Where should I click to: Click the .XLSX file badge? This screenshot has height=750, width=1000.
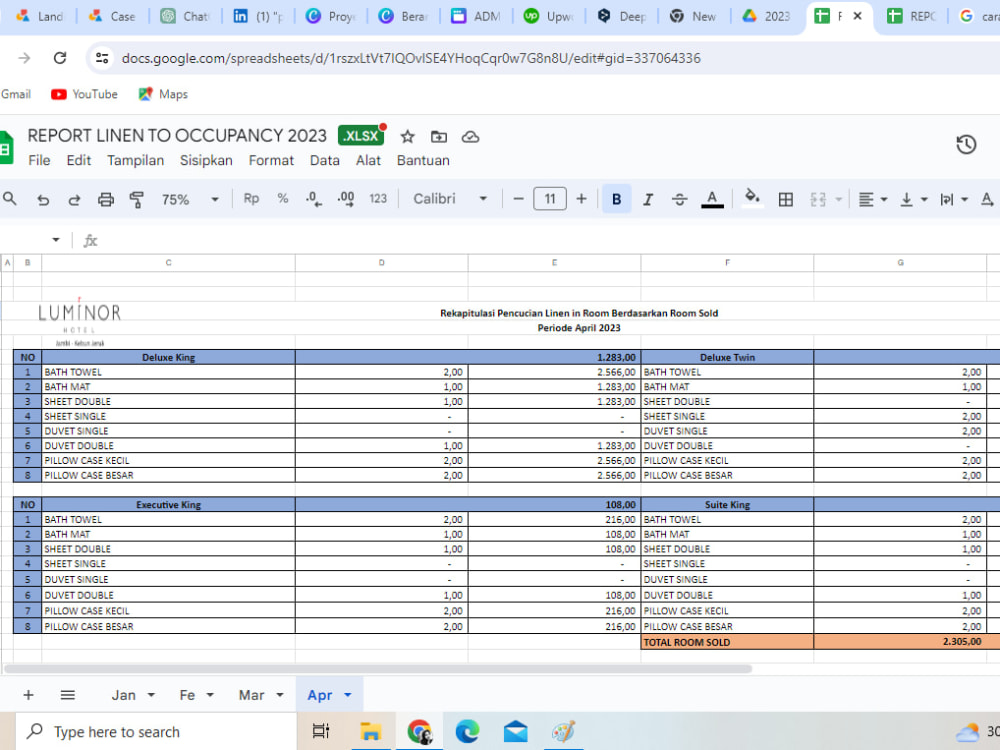click(x=361, y=136)
